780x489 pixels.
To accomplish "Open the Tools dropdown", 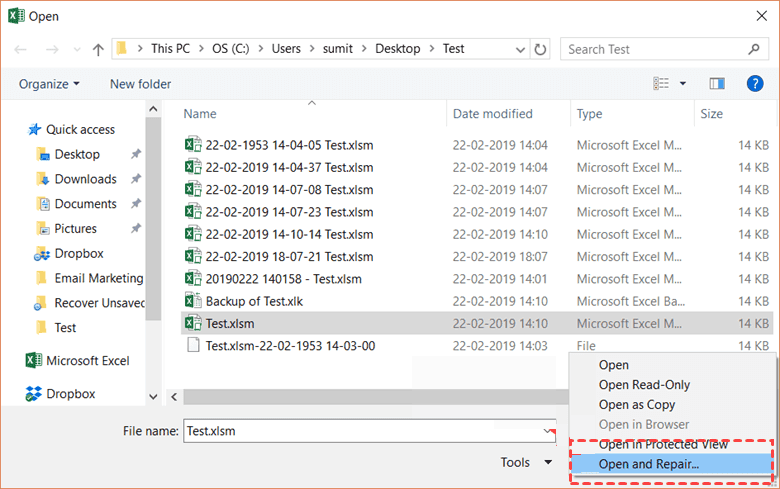I will pos(526,463).
